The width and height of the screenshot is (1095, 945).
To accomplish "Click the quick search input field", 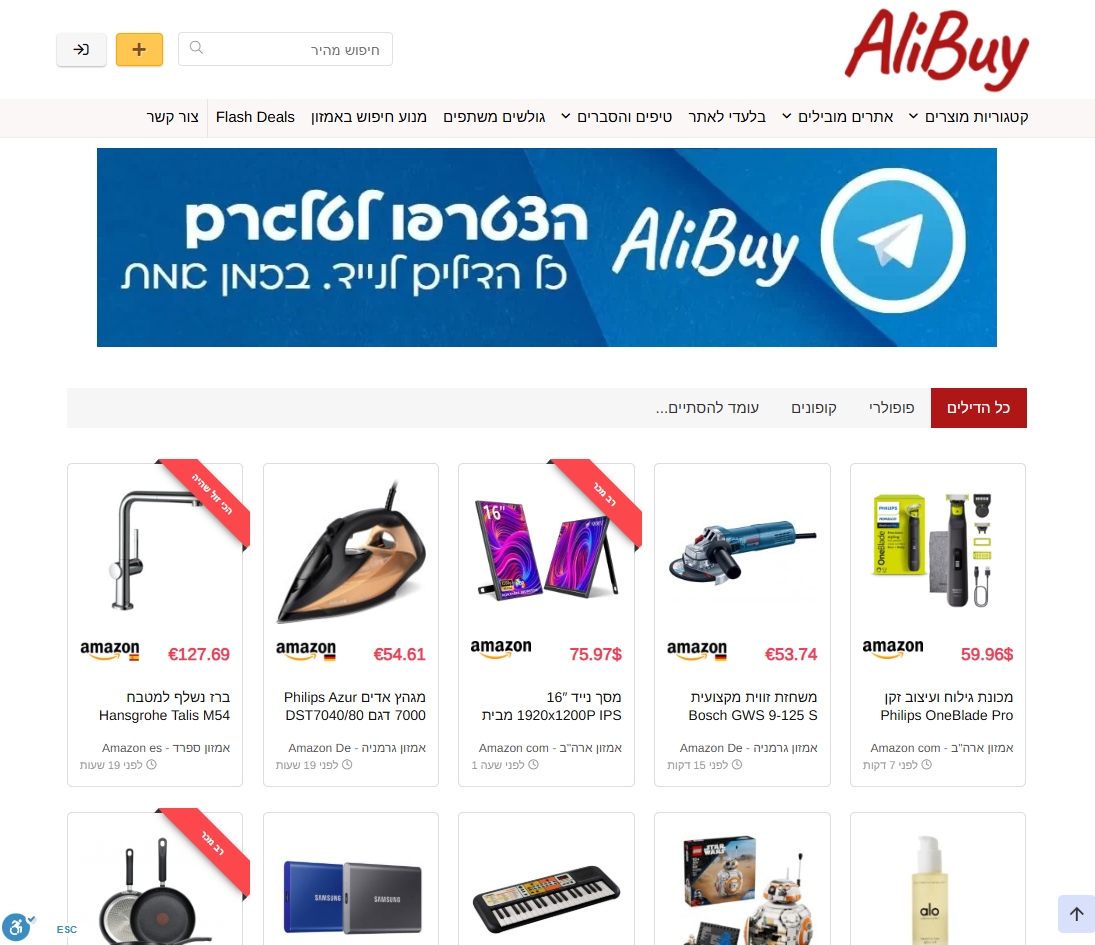I will tap(285, 50).
